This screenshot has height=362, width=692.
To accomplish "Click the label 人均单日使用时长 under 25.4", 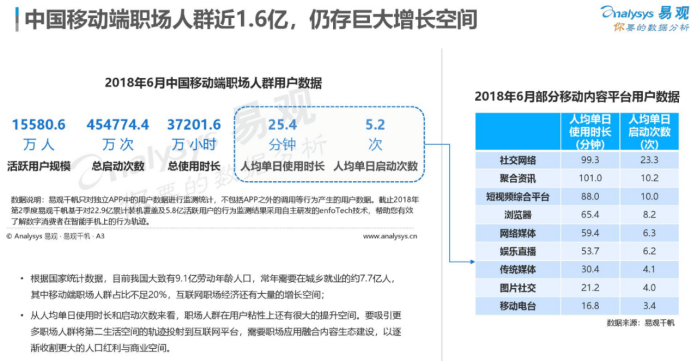I will point(282,166).
